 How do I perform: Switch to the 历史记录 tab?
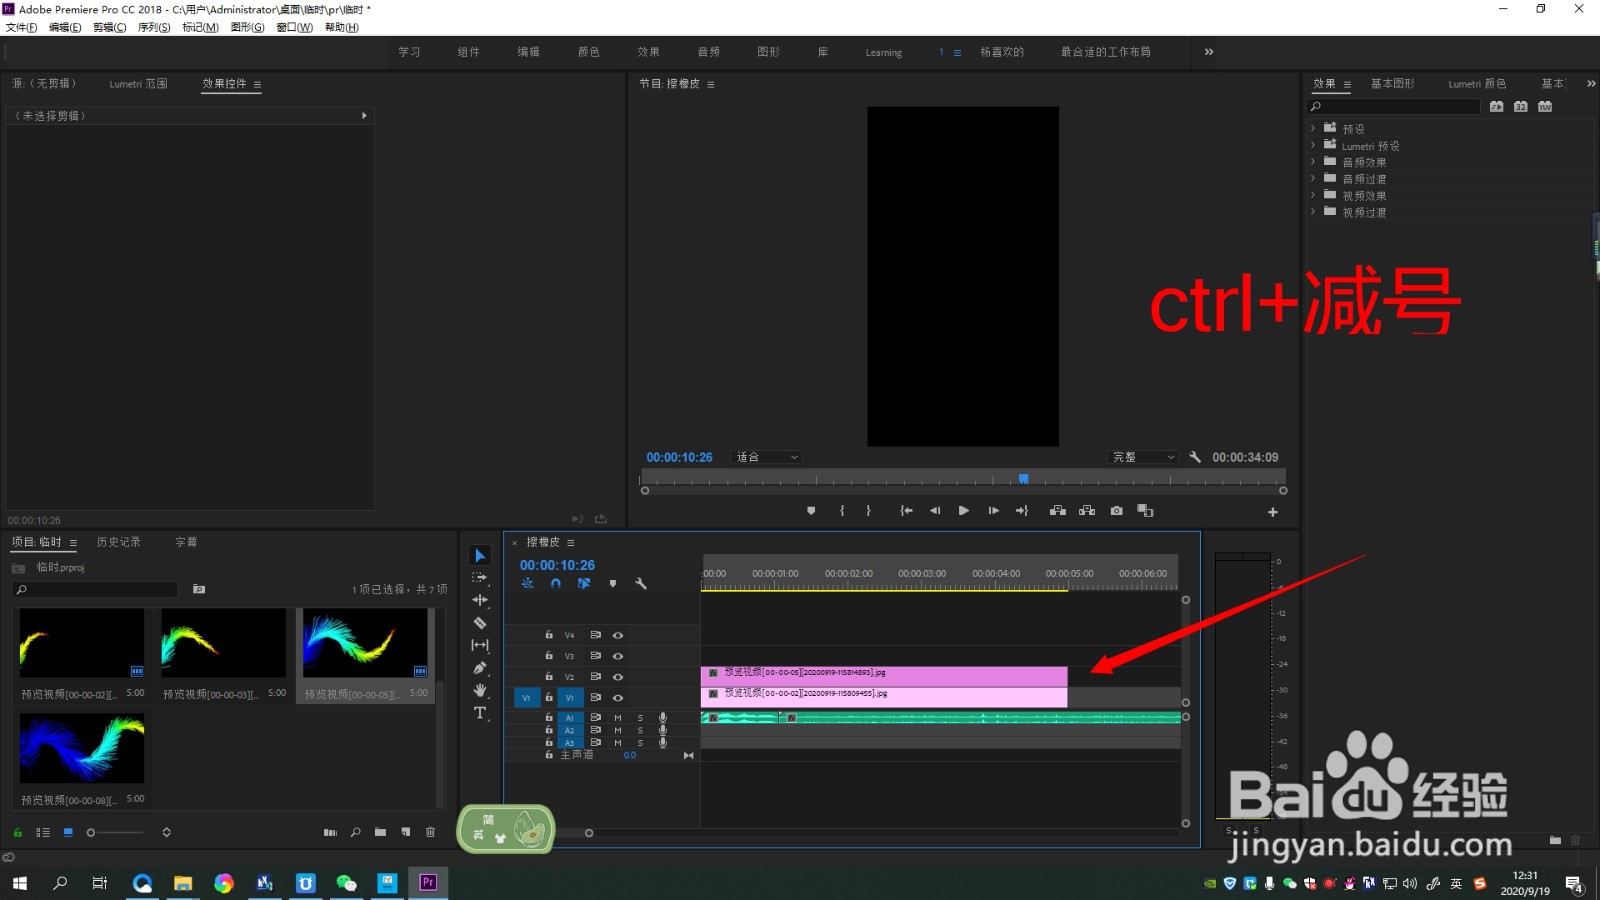coord(118,542)
